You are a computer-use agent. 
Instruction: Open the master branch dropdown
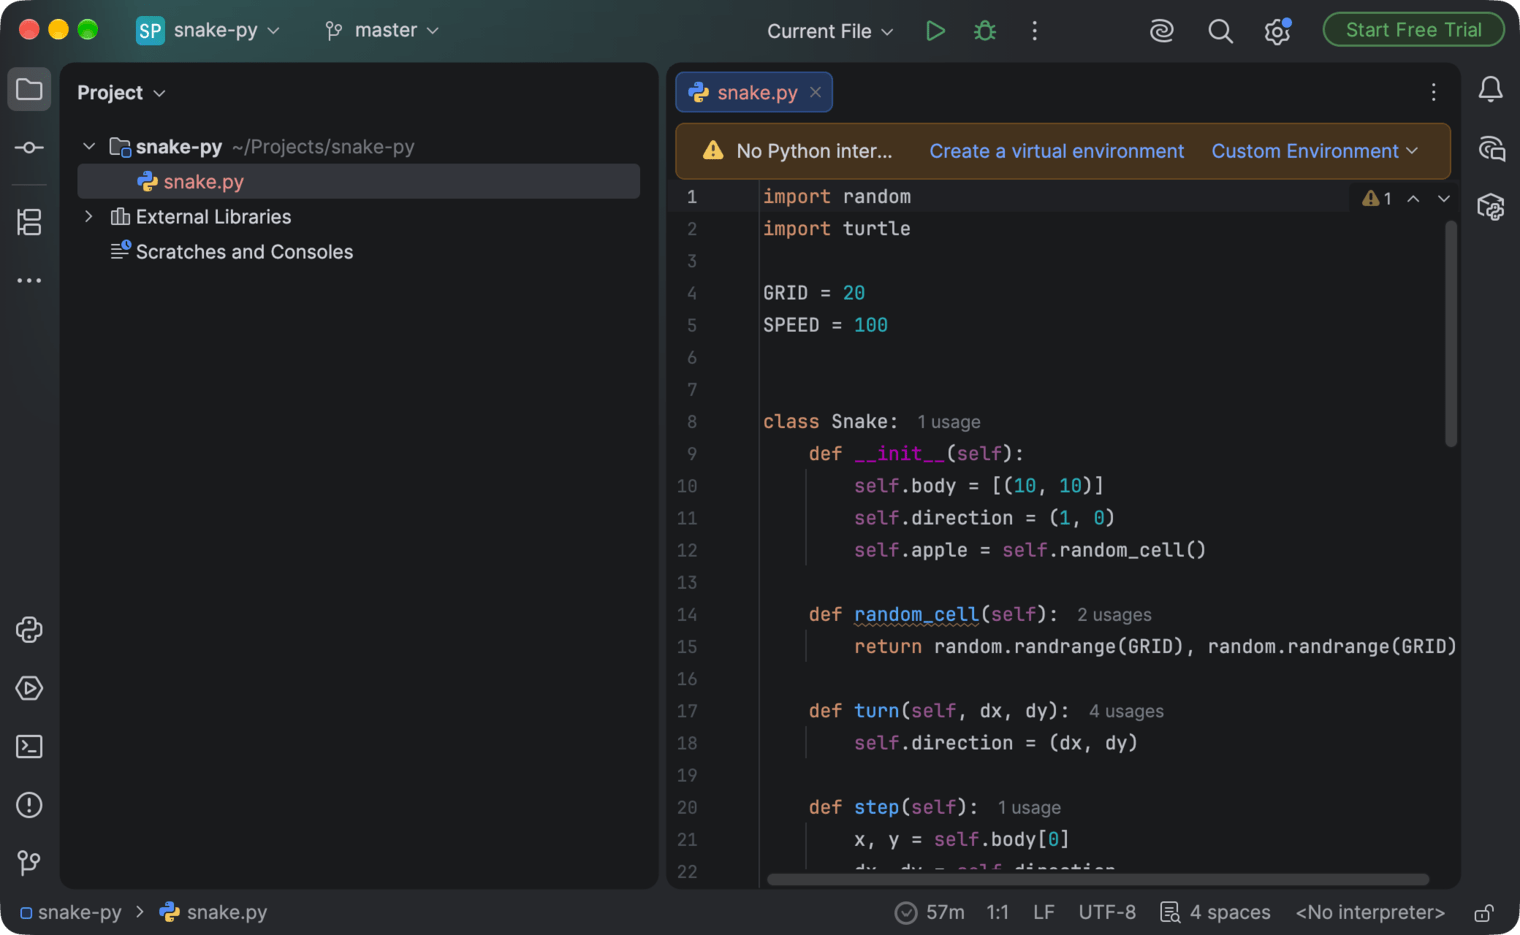[382, 31]
